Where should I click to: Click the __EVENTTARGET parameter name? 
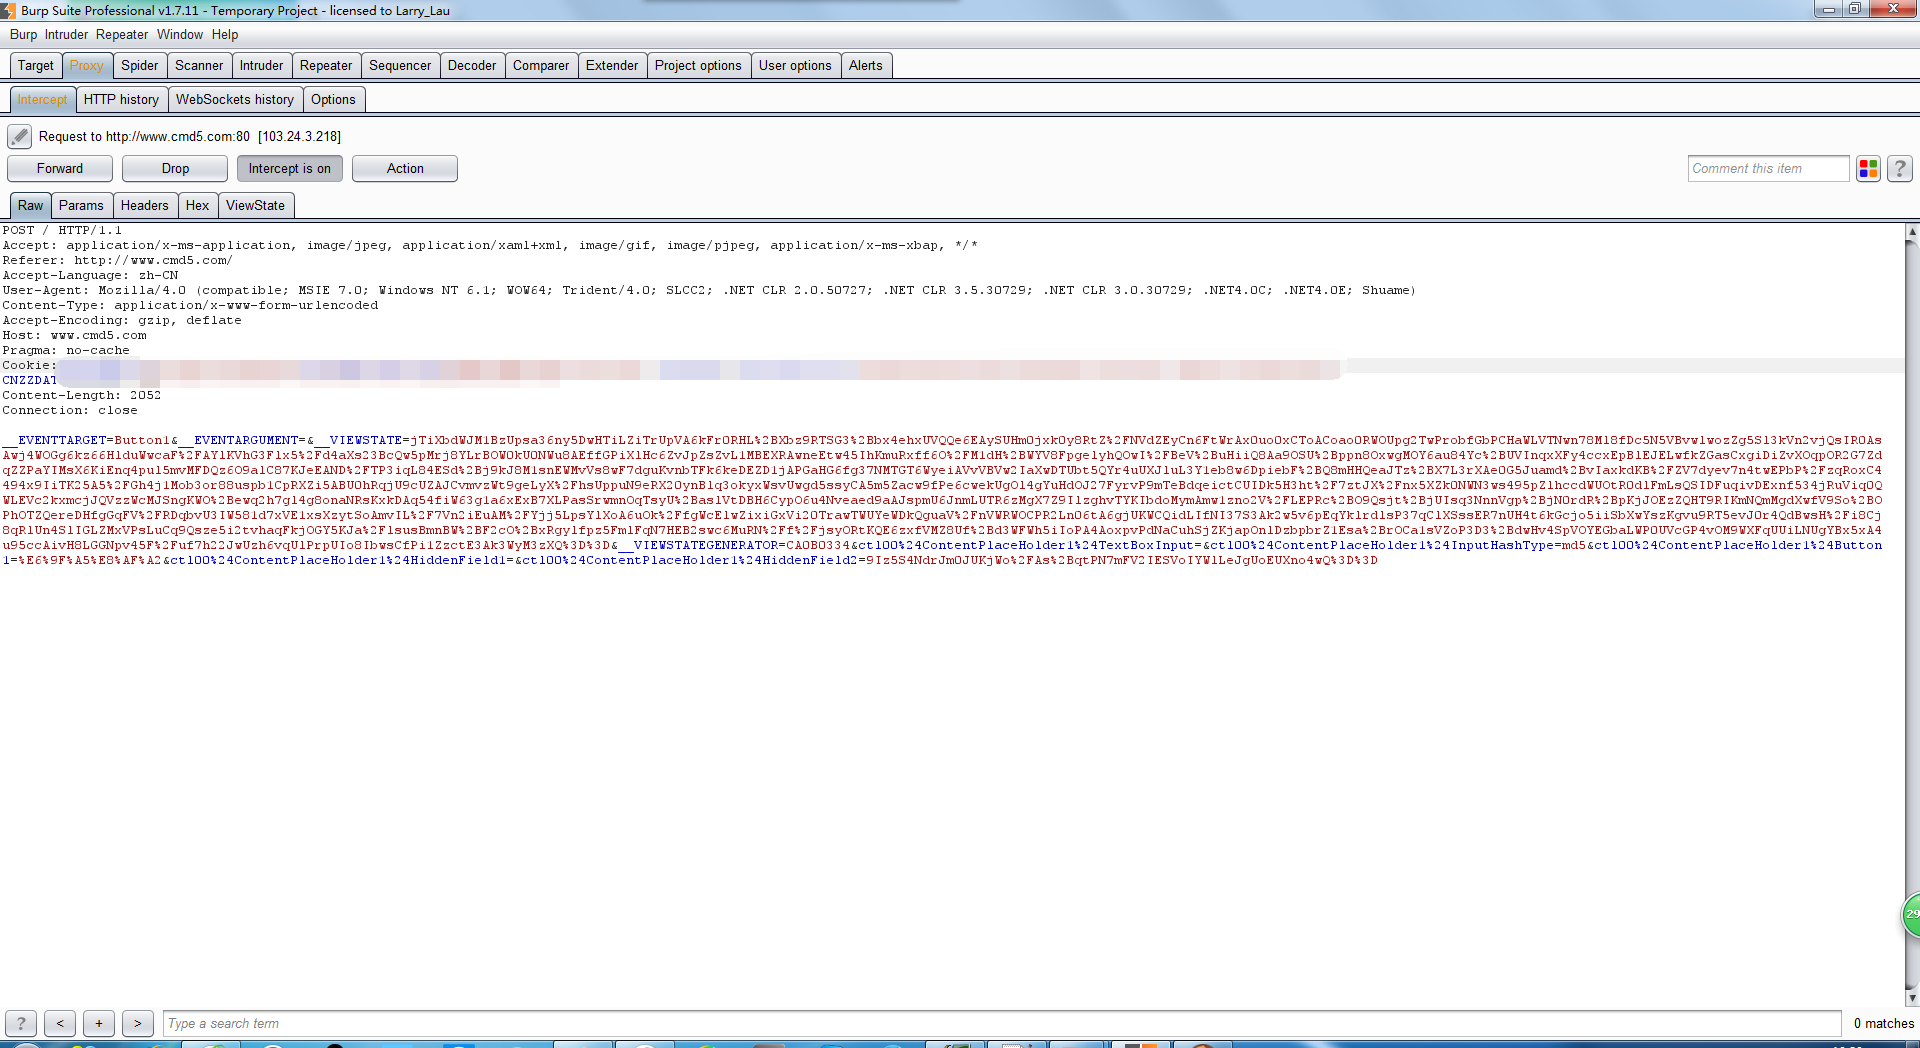tap(54, 440)
